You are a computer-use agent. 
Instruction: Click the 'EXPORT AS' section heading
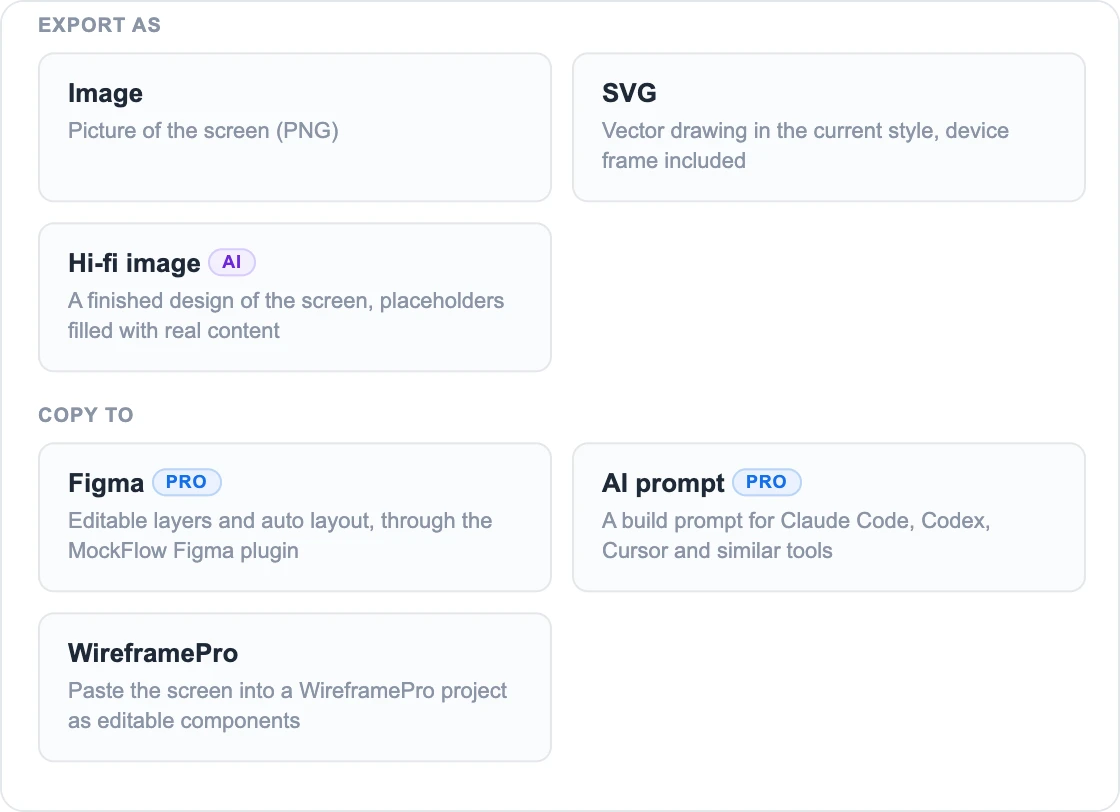[99, 25]
